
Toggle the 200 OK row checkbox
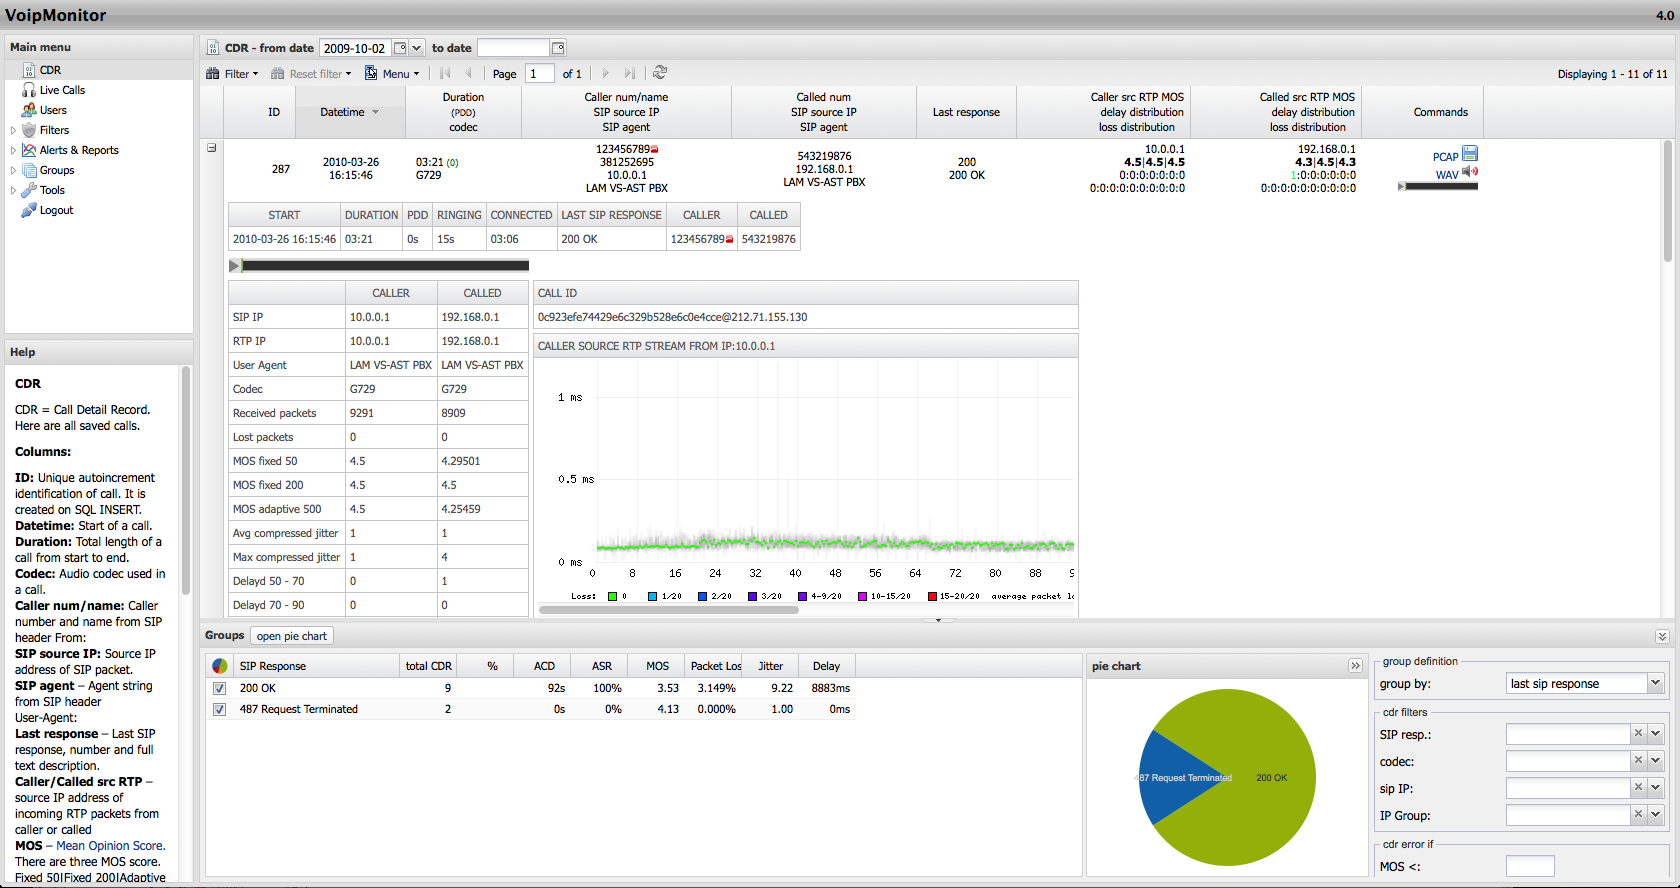click(219, 688)
